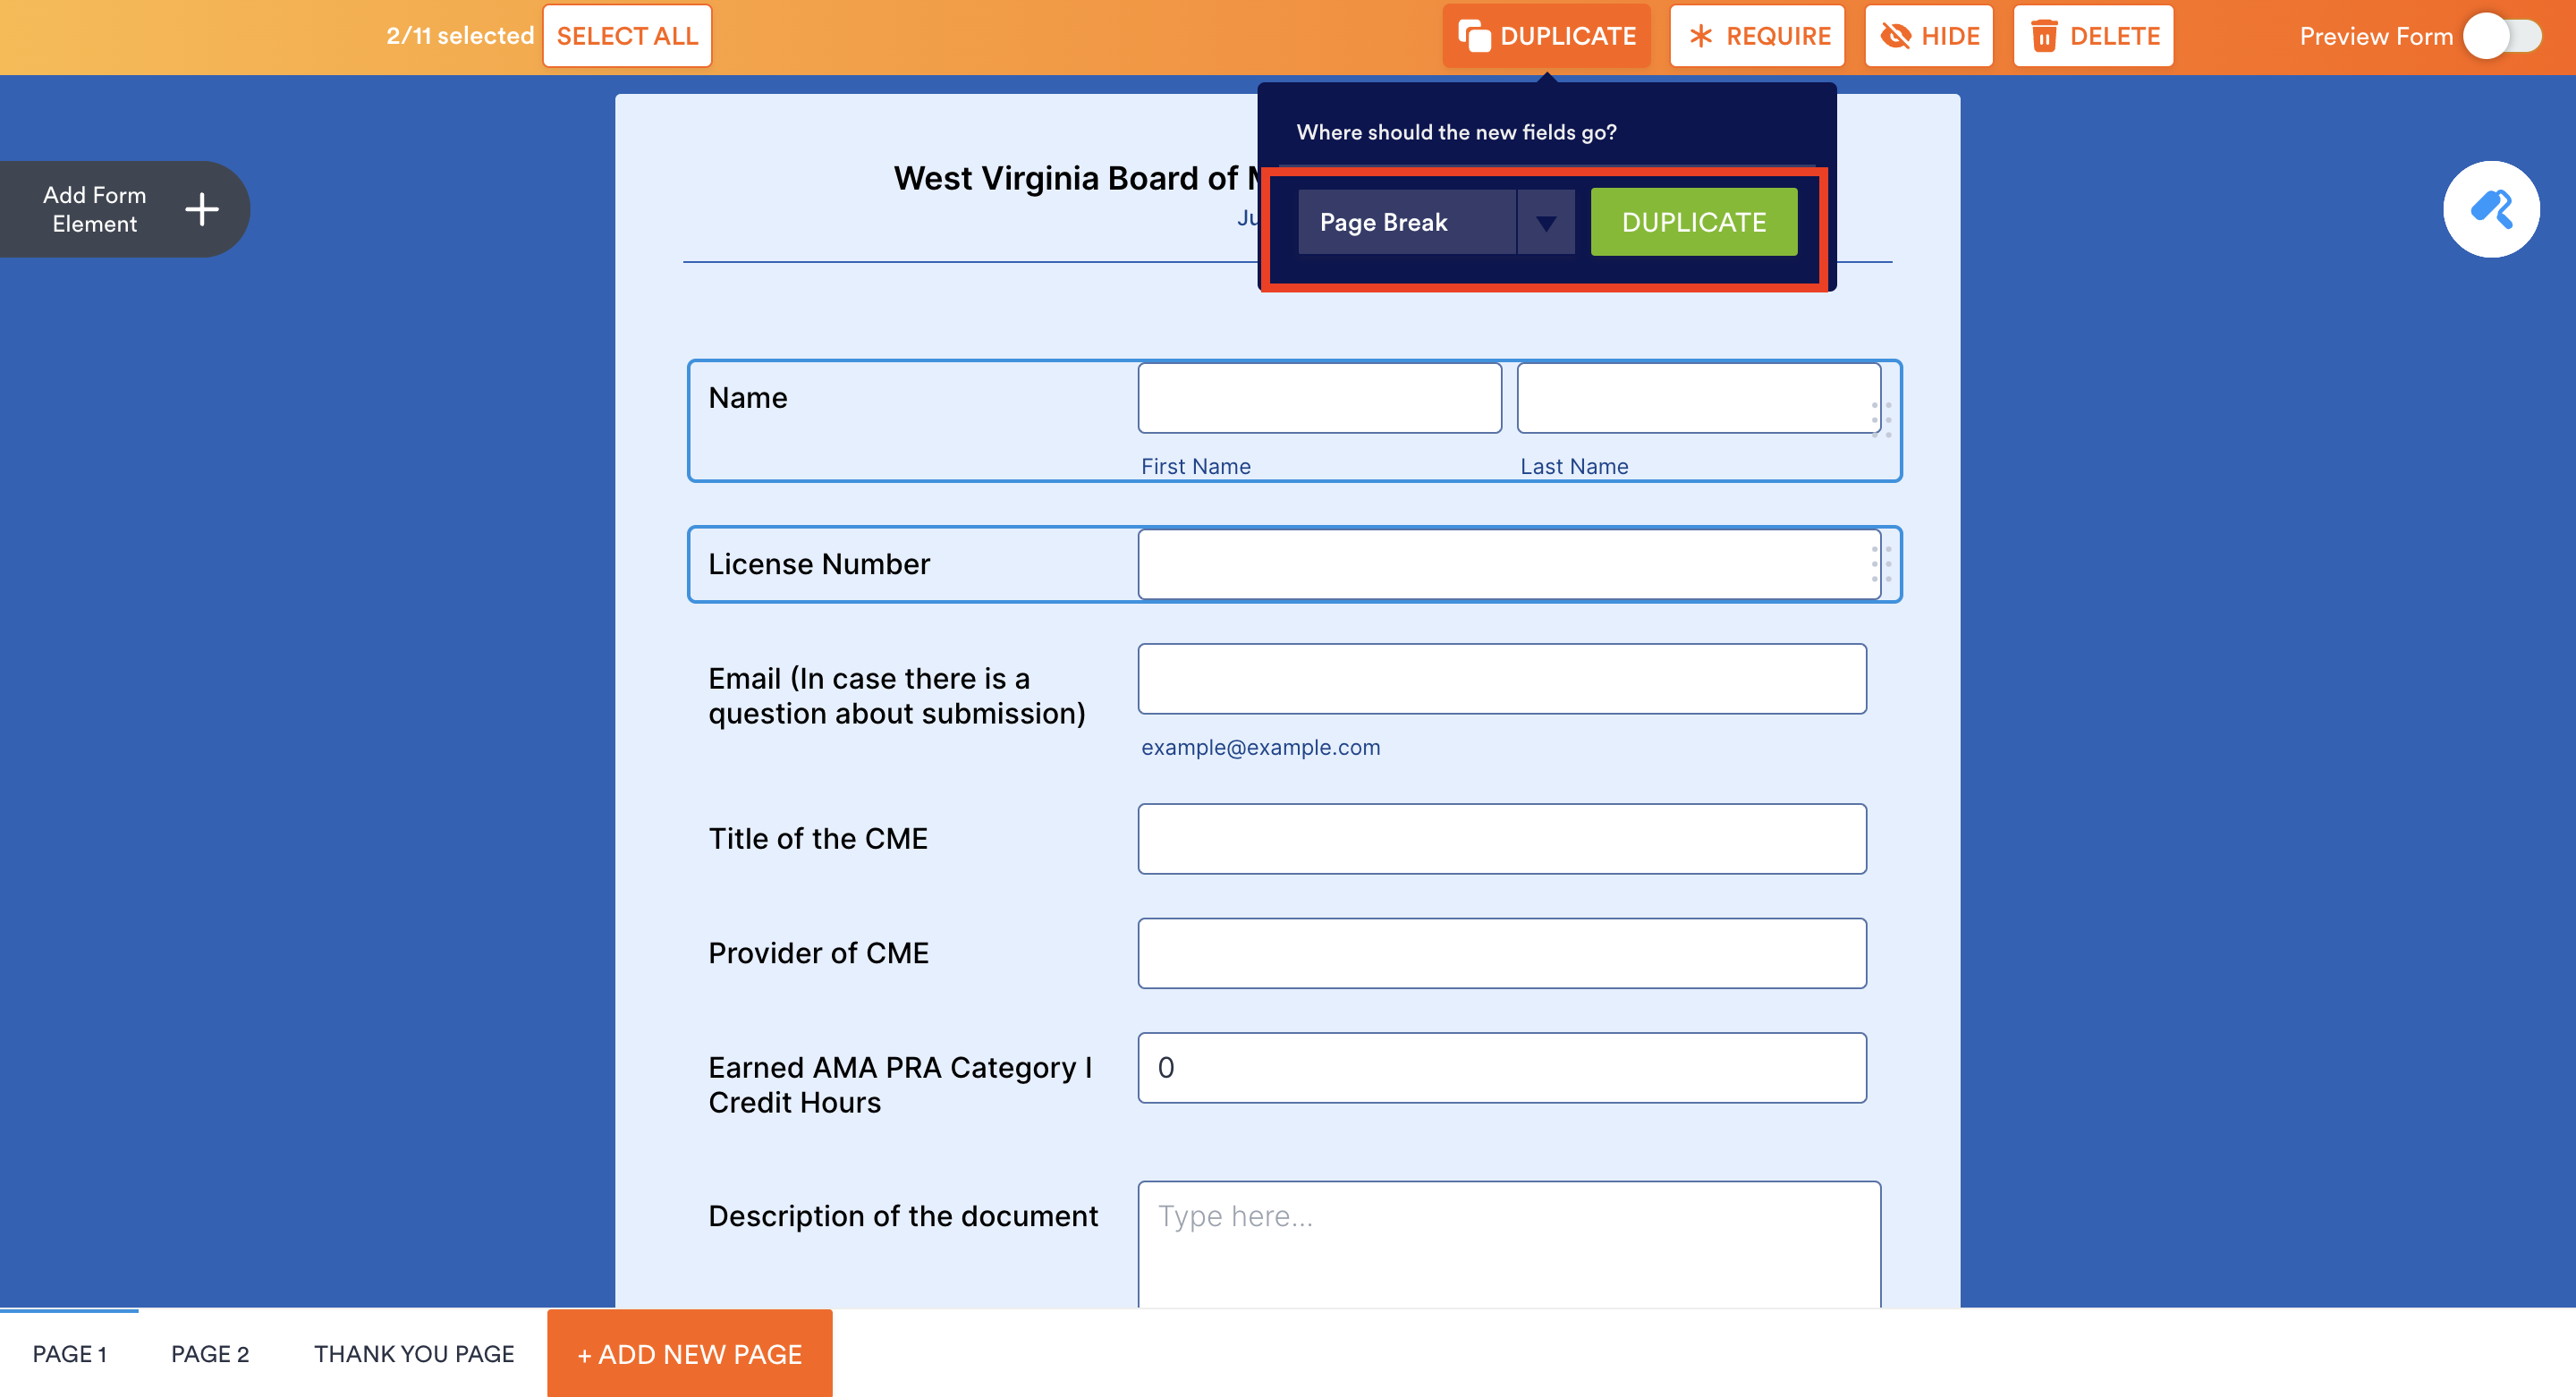Viewport: 2576px width, 1397px height.
Task: Click the 'First Name' sublabel
Action: click(1196, 466)
